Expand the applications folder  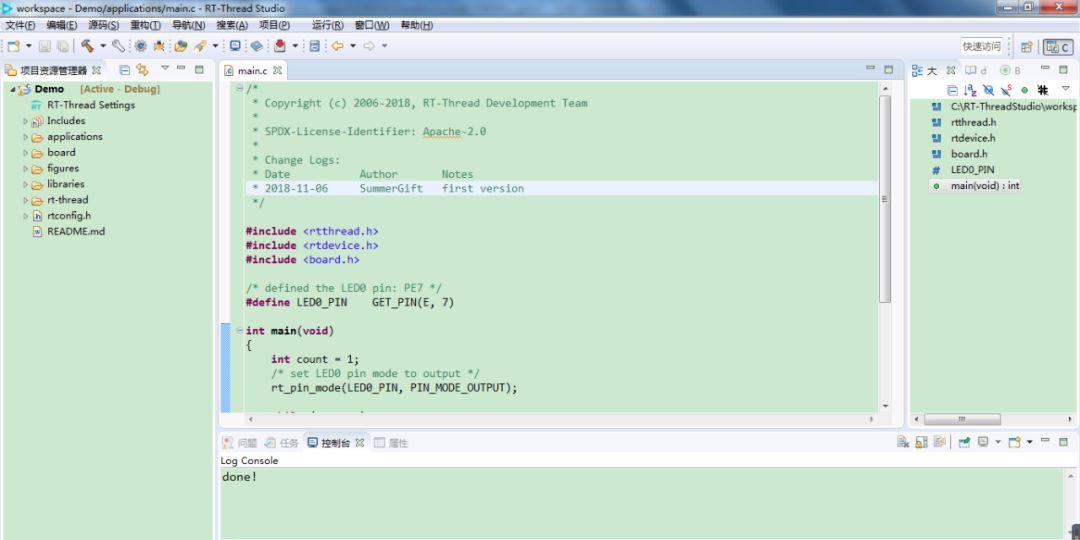pyautogui.click(x=26, y=137)
